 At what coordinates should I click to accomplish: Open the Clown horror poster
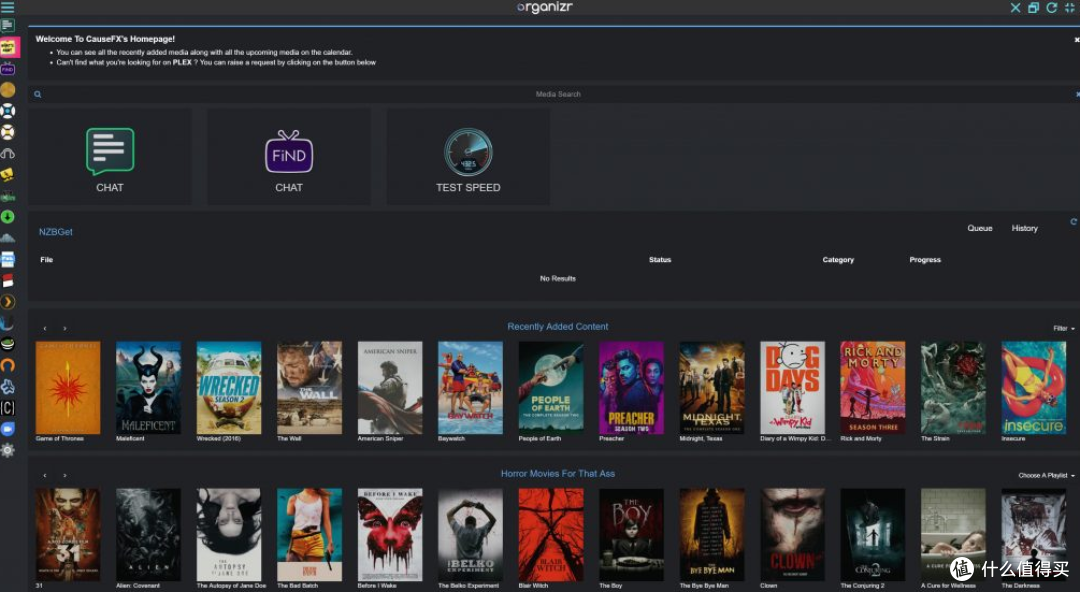tap(792, 535)
